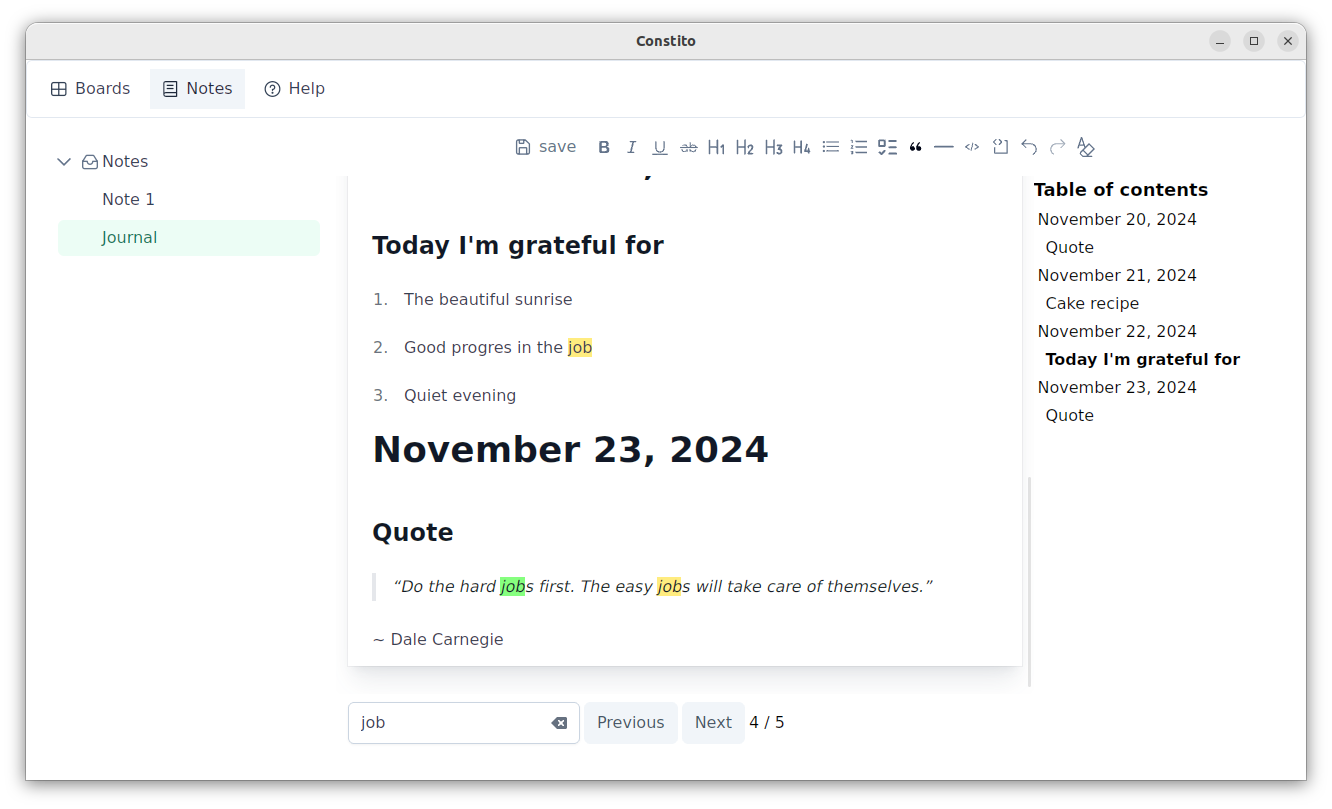Insert an ordered numbered list
The height and width of the screenshot is (809, 1332).
[858, 147]
